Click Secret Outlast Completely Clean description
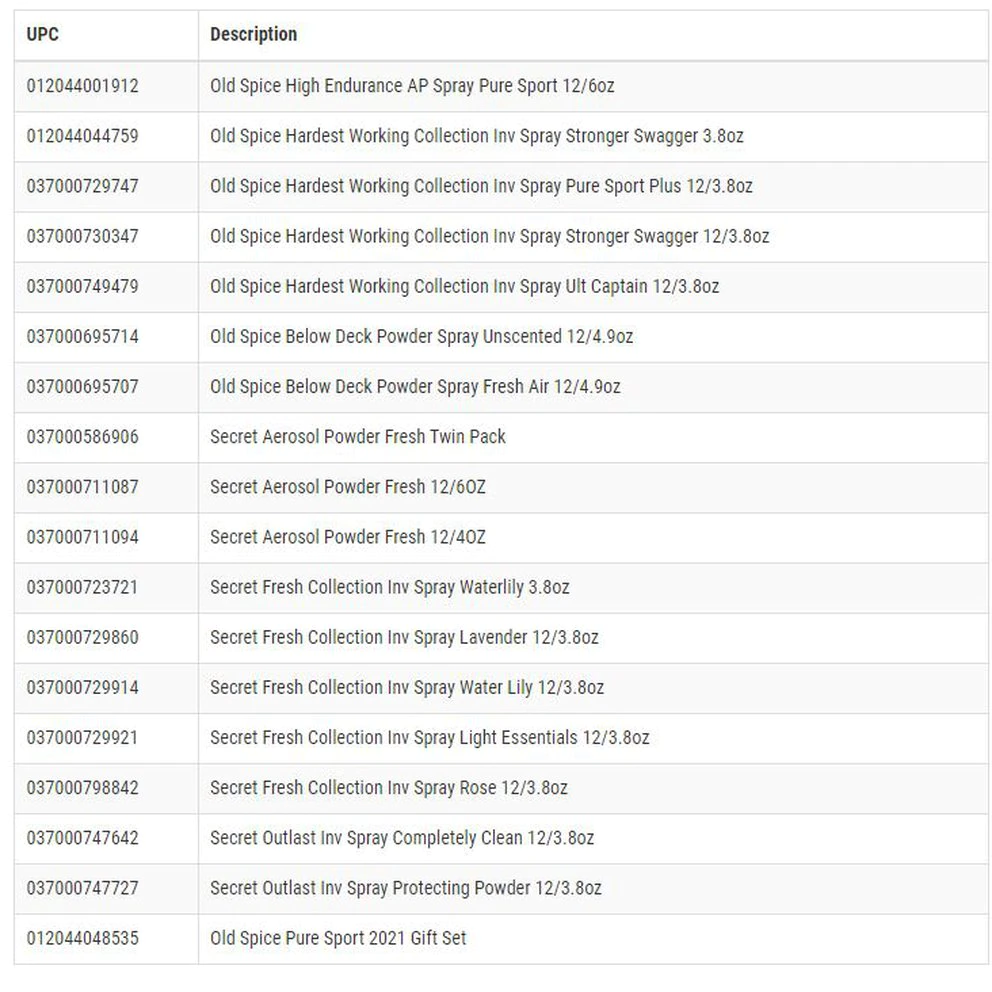This screenshot has height=992, width=992. coord(401,837)
